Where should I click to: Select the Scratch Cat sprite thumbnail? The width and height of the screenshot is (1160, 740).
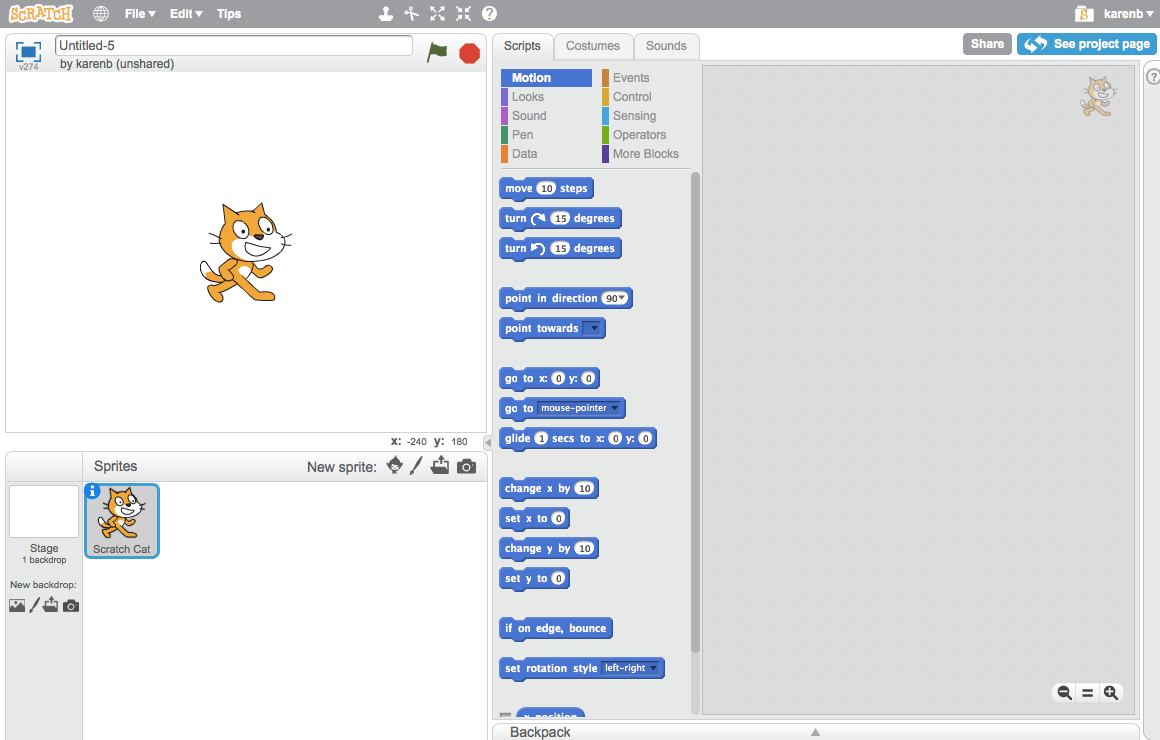click(122, 521)
